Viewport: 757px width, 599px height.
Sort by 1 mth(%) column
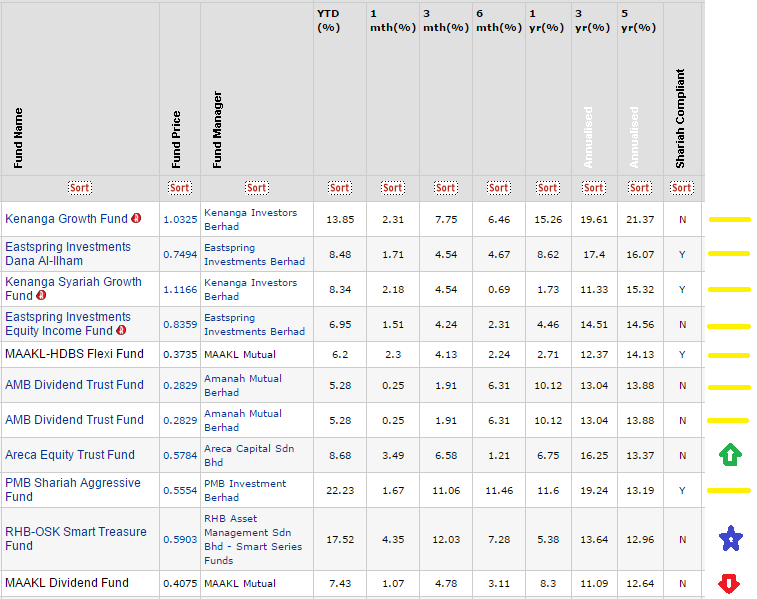(393, 188)
